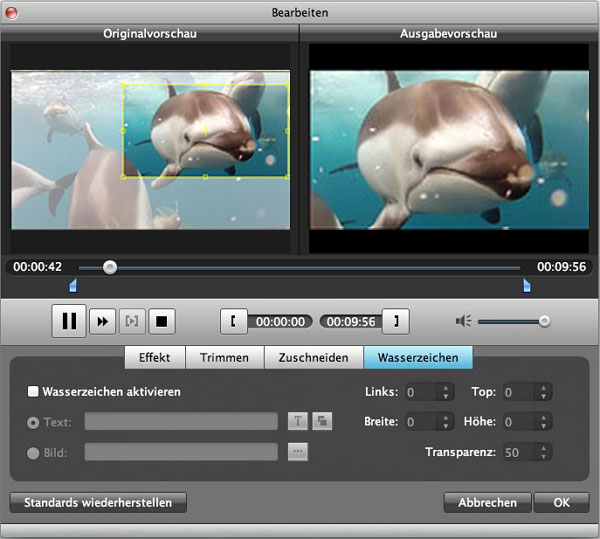Browse for watermark image with ellipsis button
The width and height of the screenshot is (600, 539).
pyautogui.click(x=298, y=452)
